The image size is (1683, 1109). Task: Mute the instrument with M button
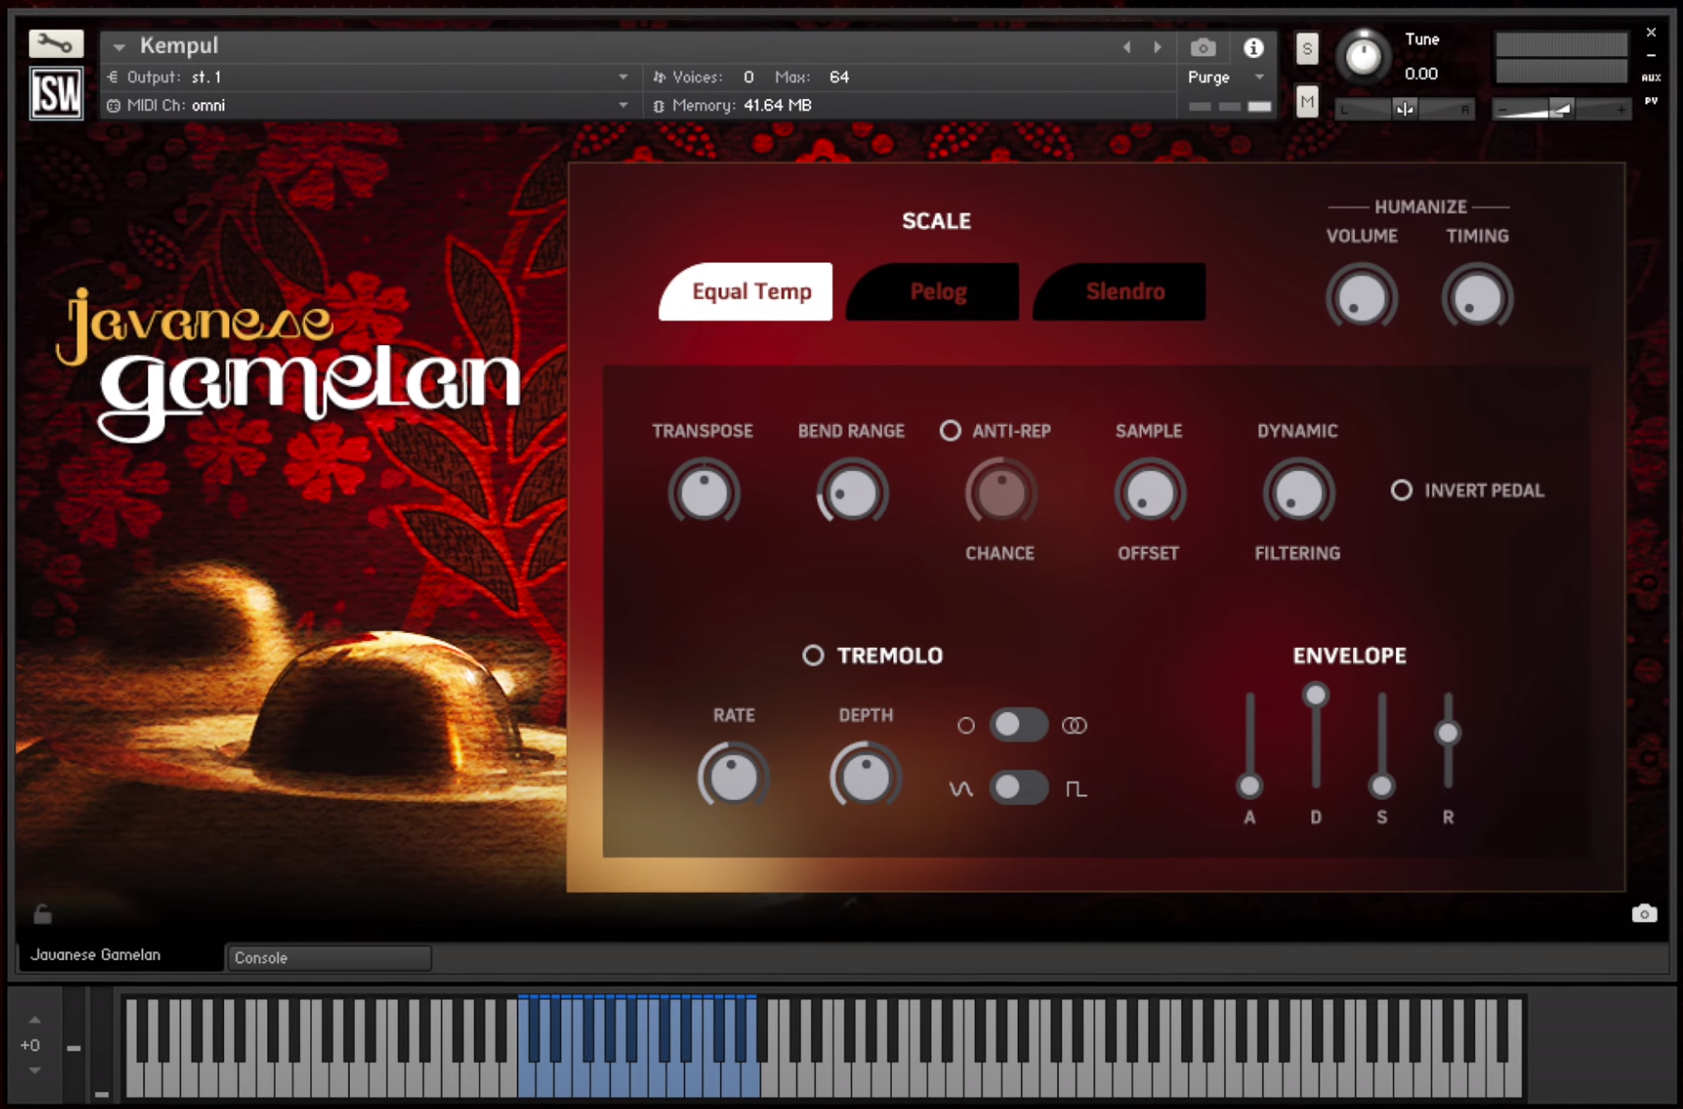click(x=1307, y=101)
